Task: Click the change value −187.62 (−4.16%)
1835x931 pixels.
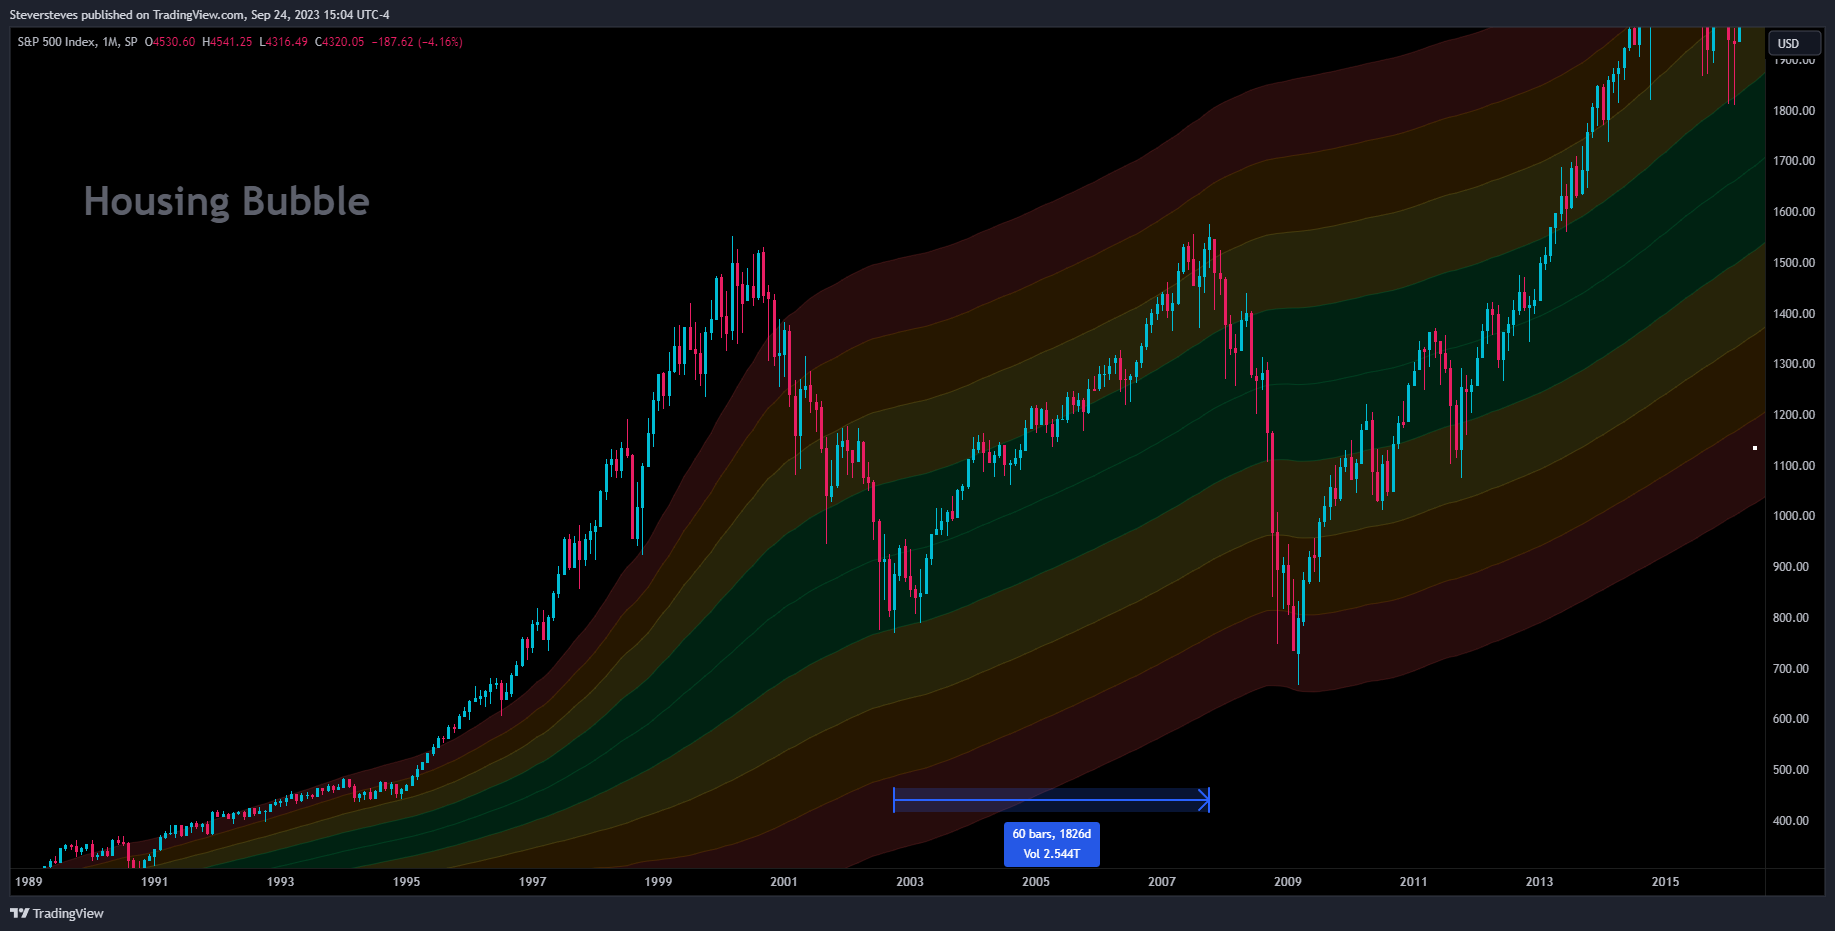Action: click(x=417, y=42)
